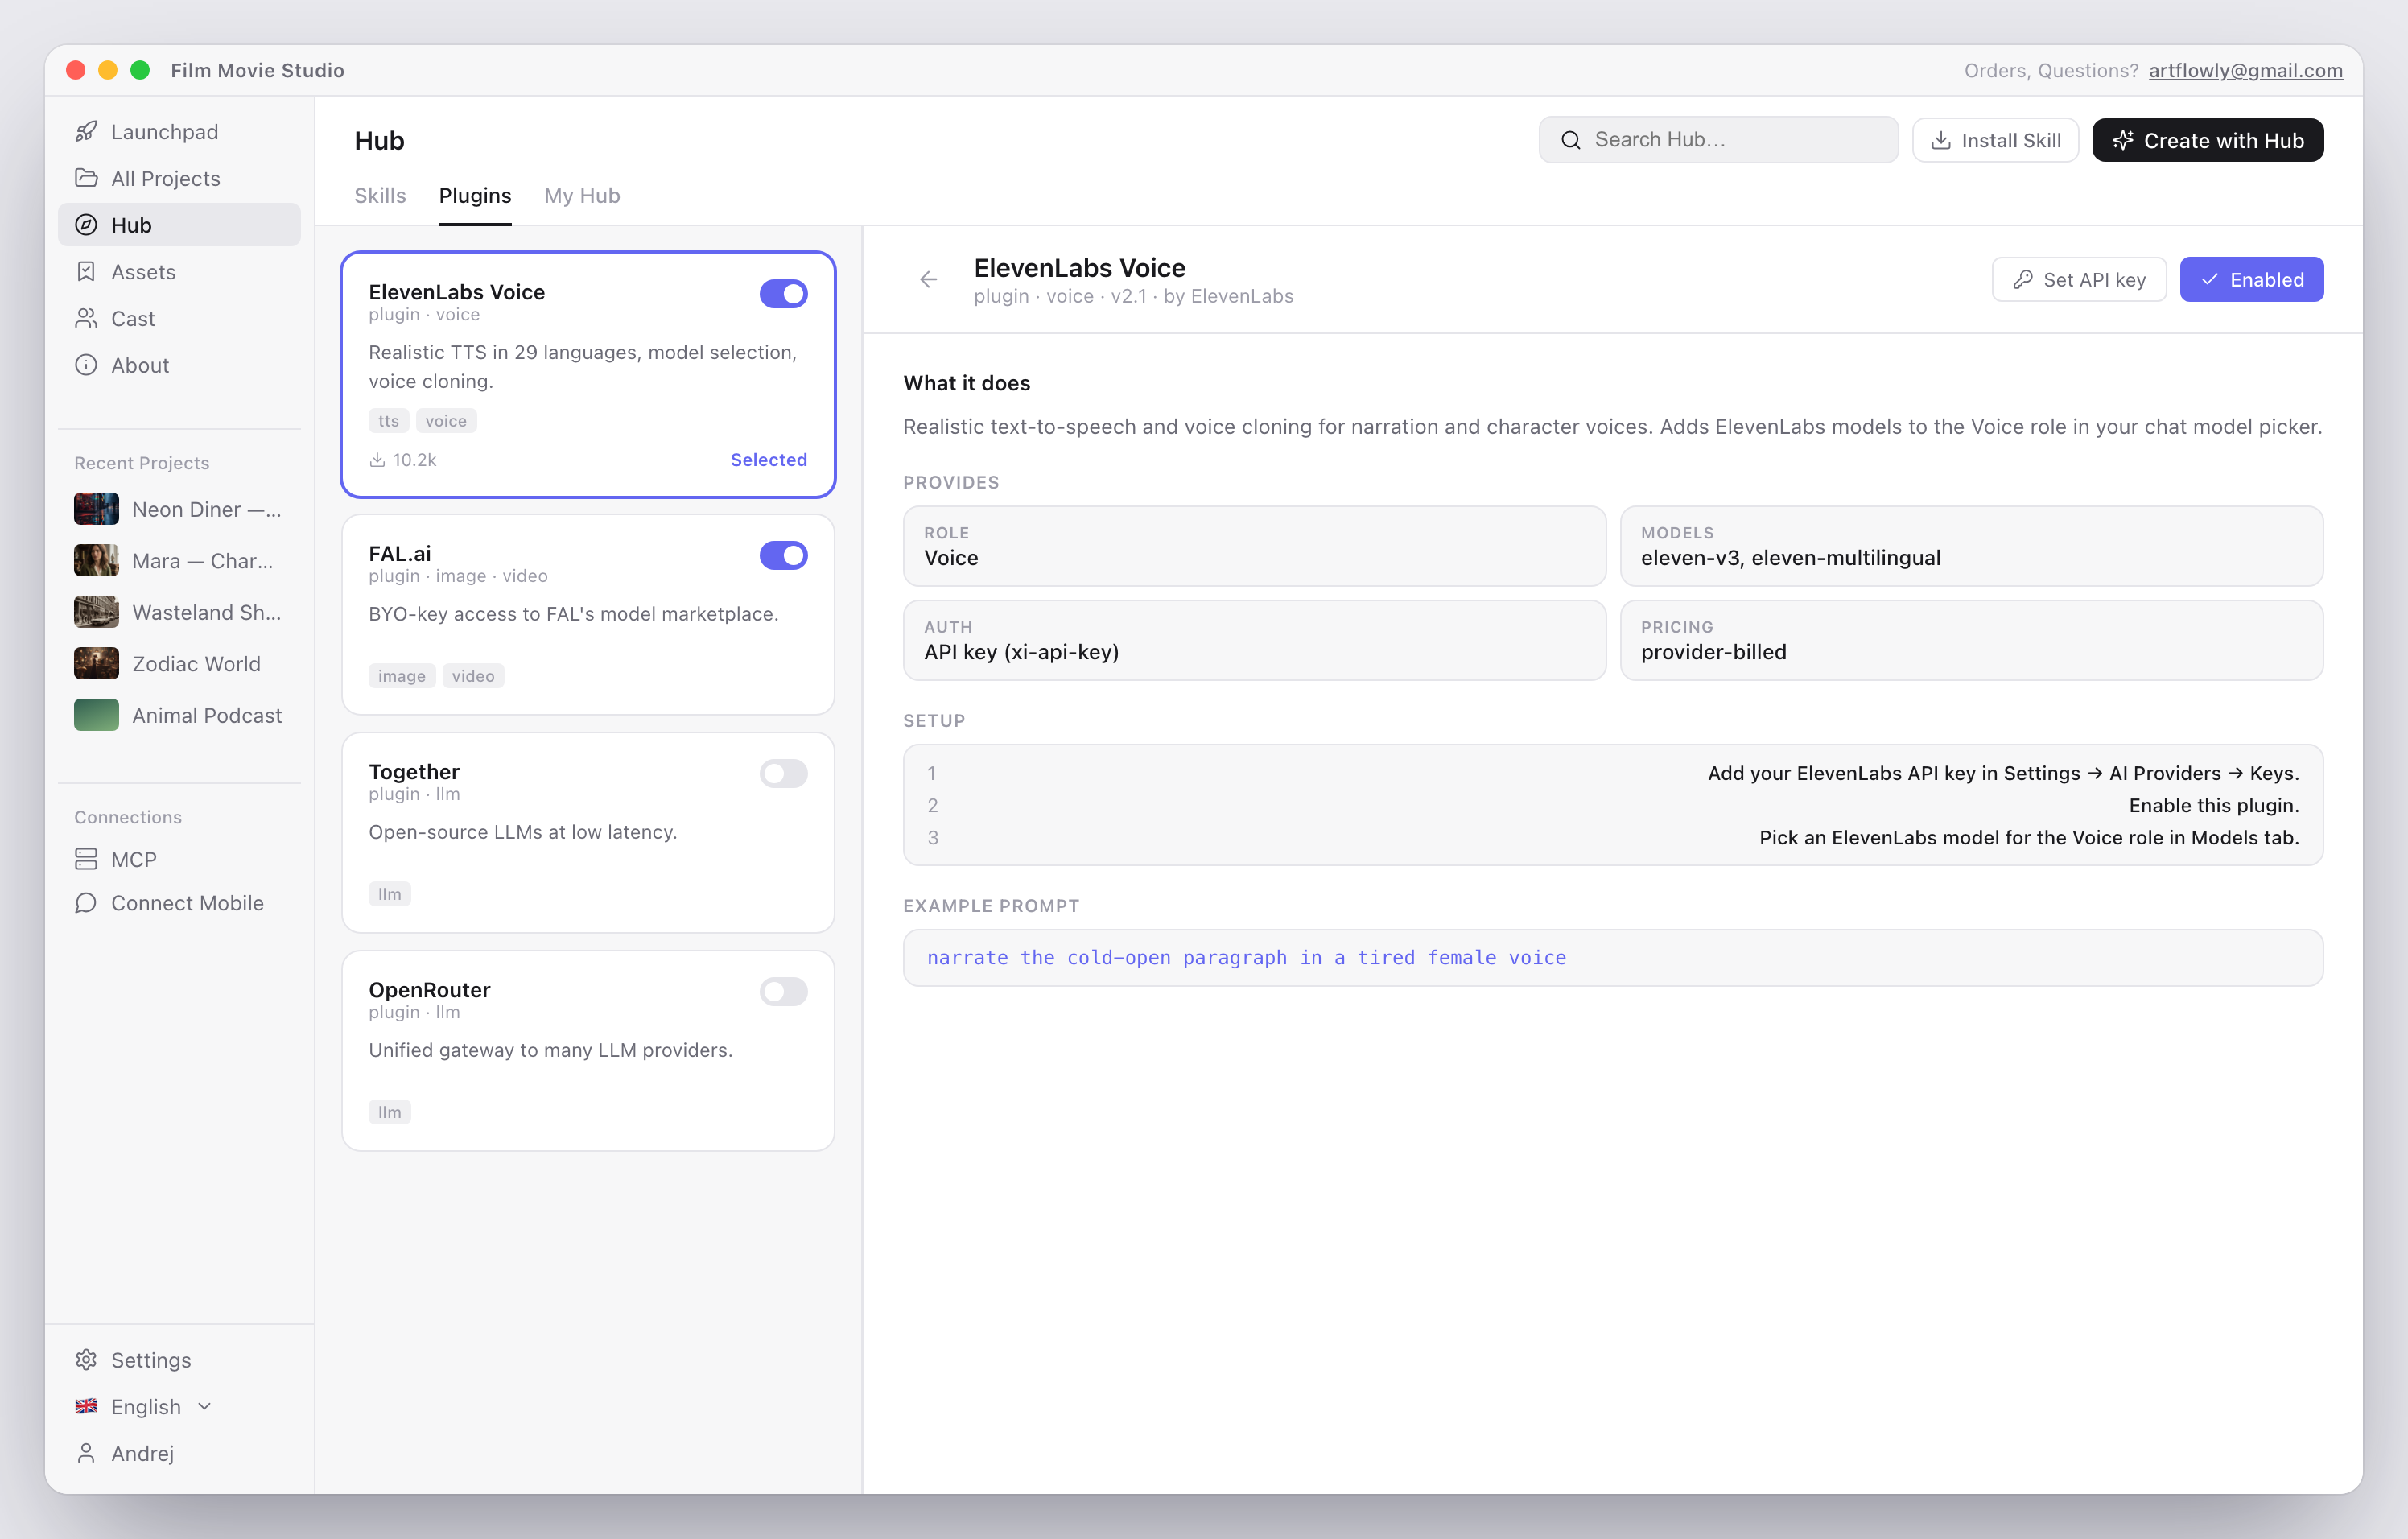Screen dimensions: 2408x1539
Task: Click the Settings gear icon
Action: point(87,1359)
